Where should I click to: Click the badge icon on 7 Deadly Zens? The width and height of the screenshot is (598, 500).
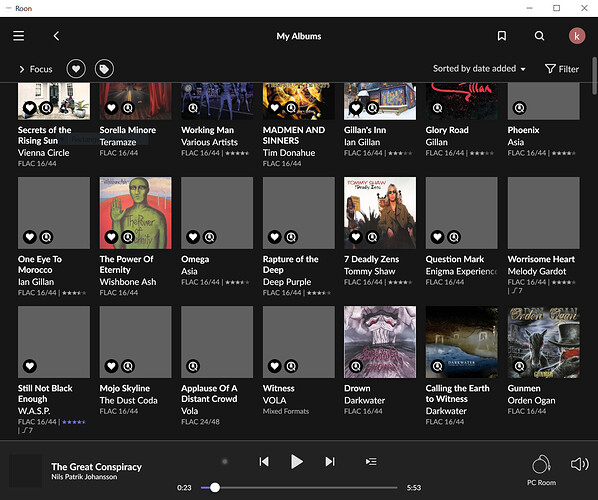tap(373, 237)
